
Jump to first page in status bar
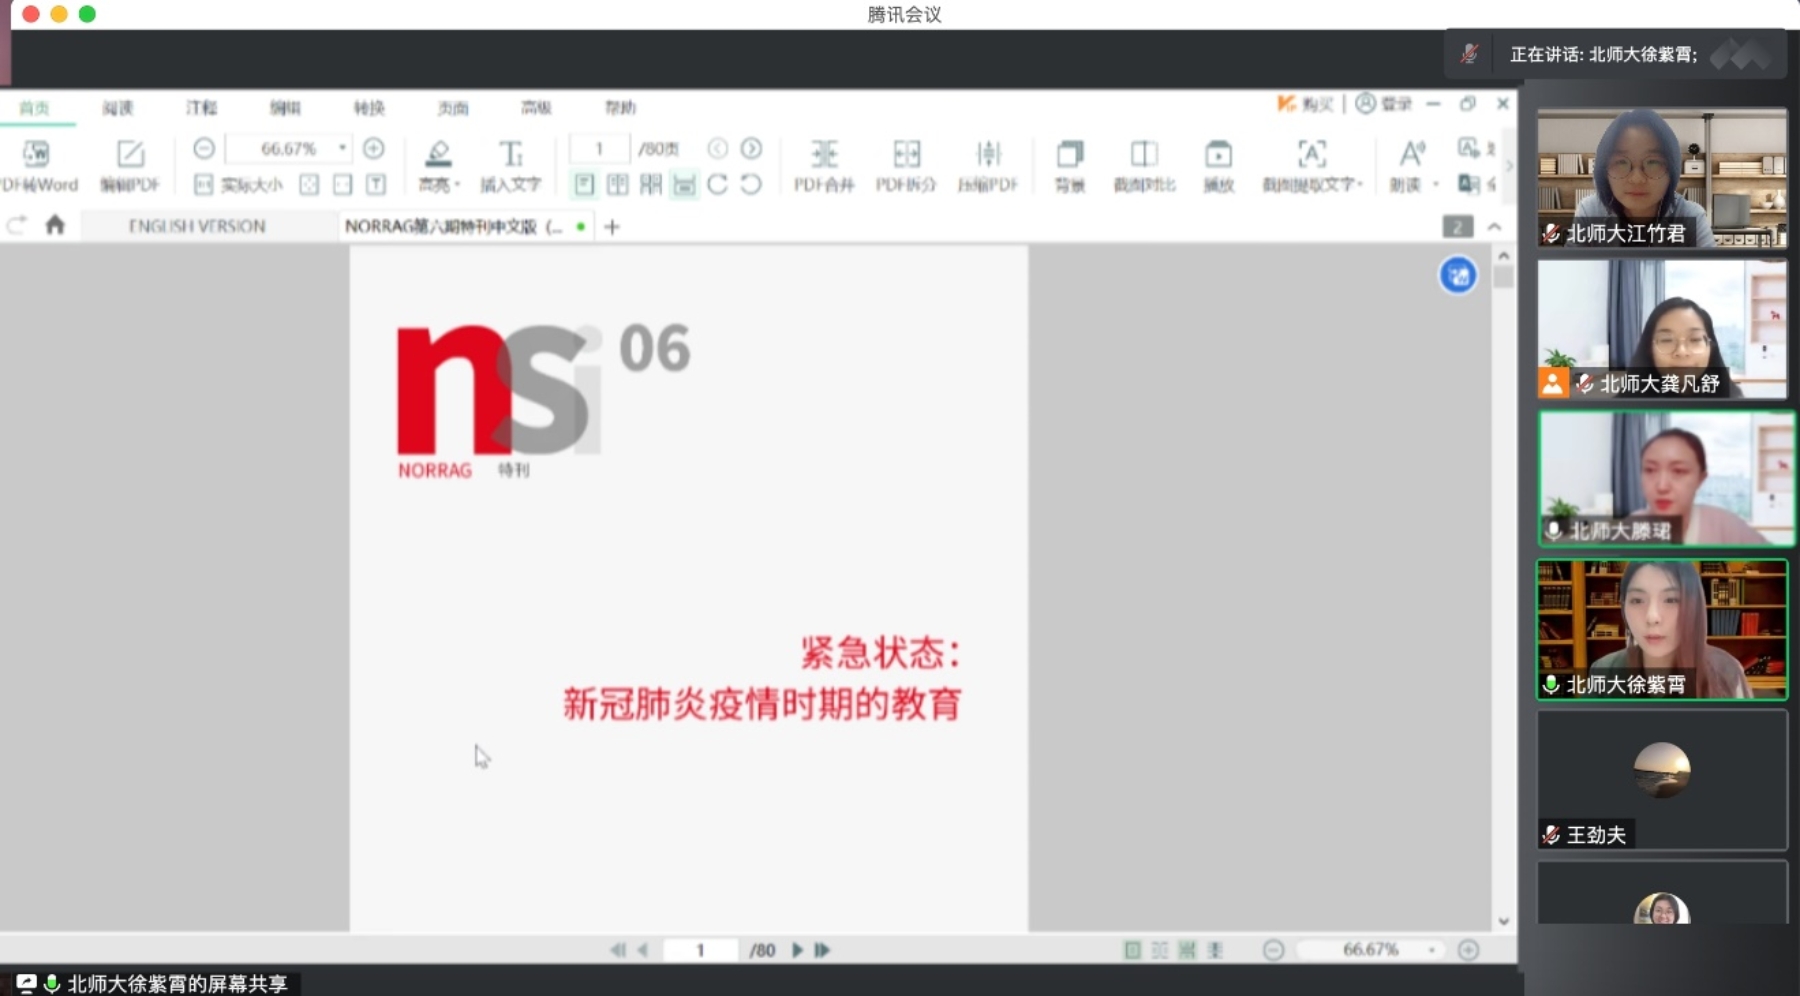[618, 950]
